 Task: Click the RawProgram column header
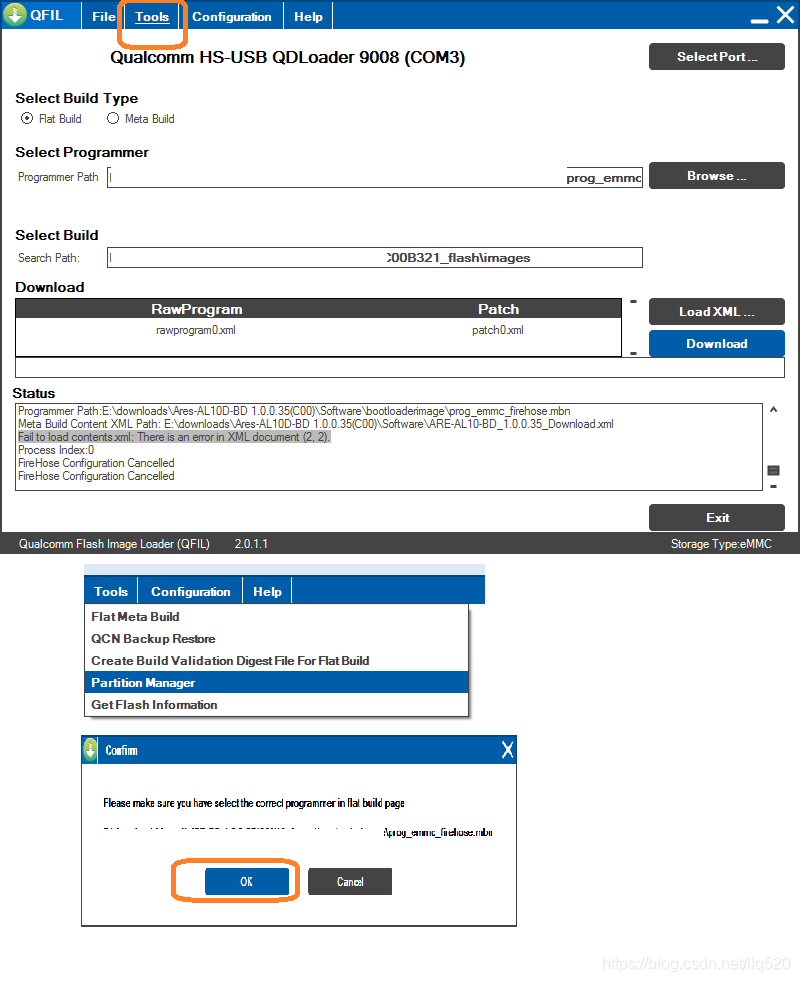coord(197,309)
